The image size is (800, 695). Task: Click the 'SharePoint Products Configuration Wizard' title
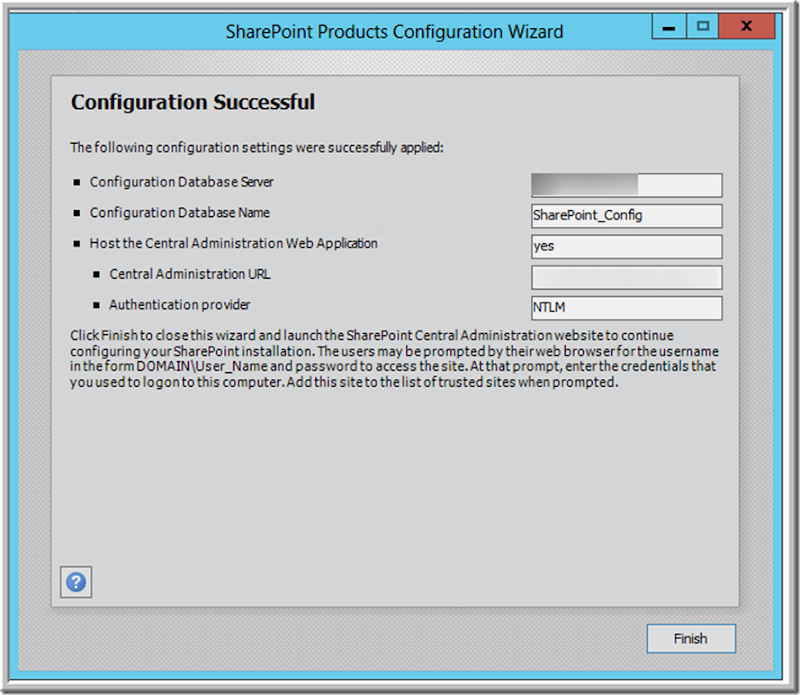click(x=394, y=32)
